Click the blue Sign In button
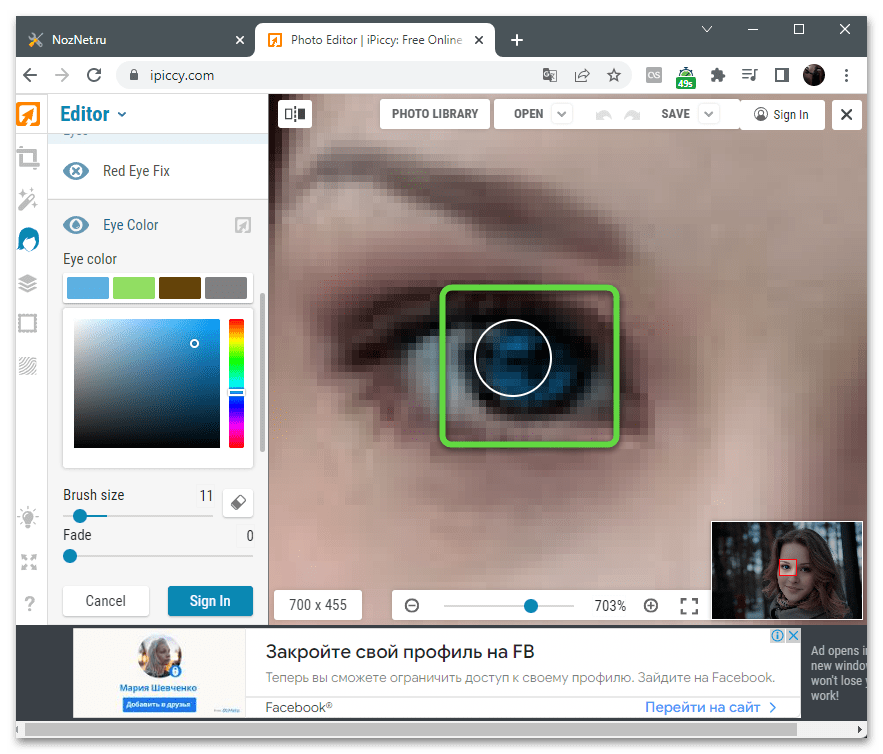Image resolution: width=883 pixels, height=754 pixels. 210,601
